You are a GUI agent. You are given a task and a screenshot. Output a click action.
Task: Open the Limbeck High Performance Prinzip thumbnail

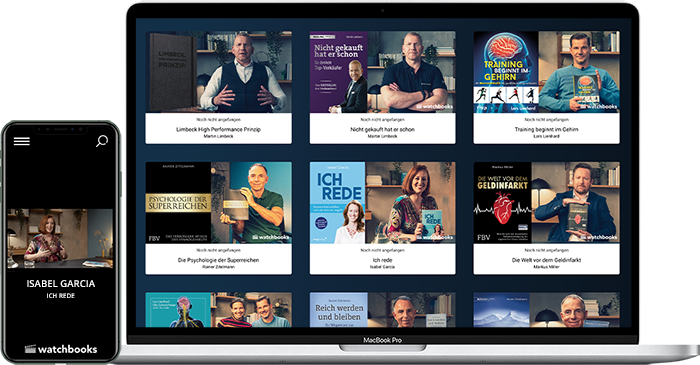point(219,72)
